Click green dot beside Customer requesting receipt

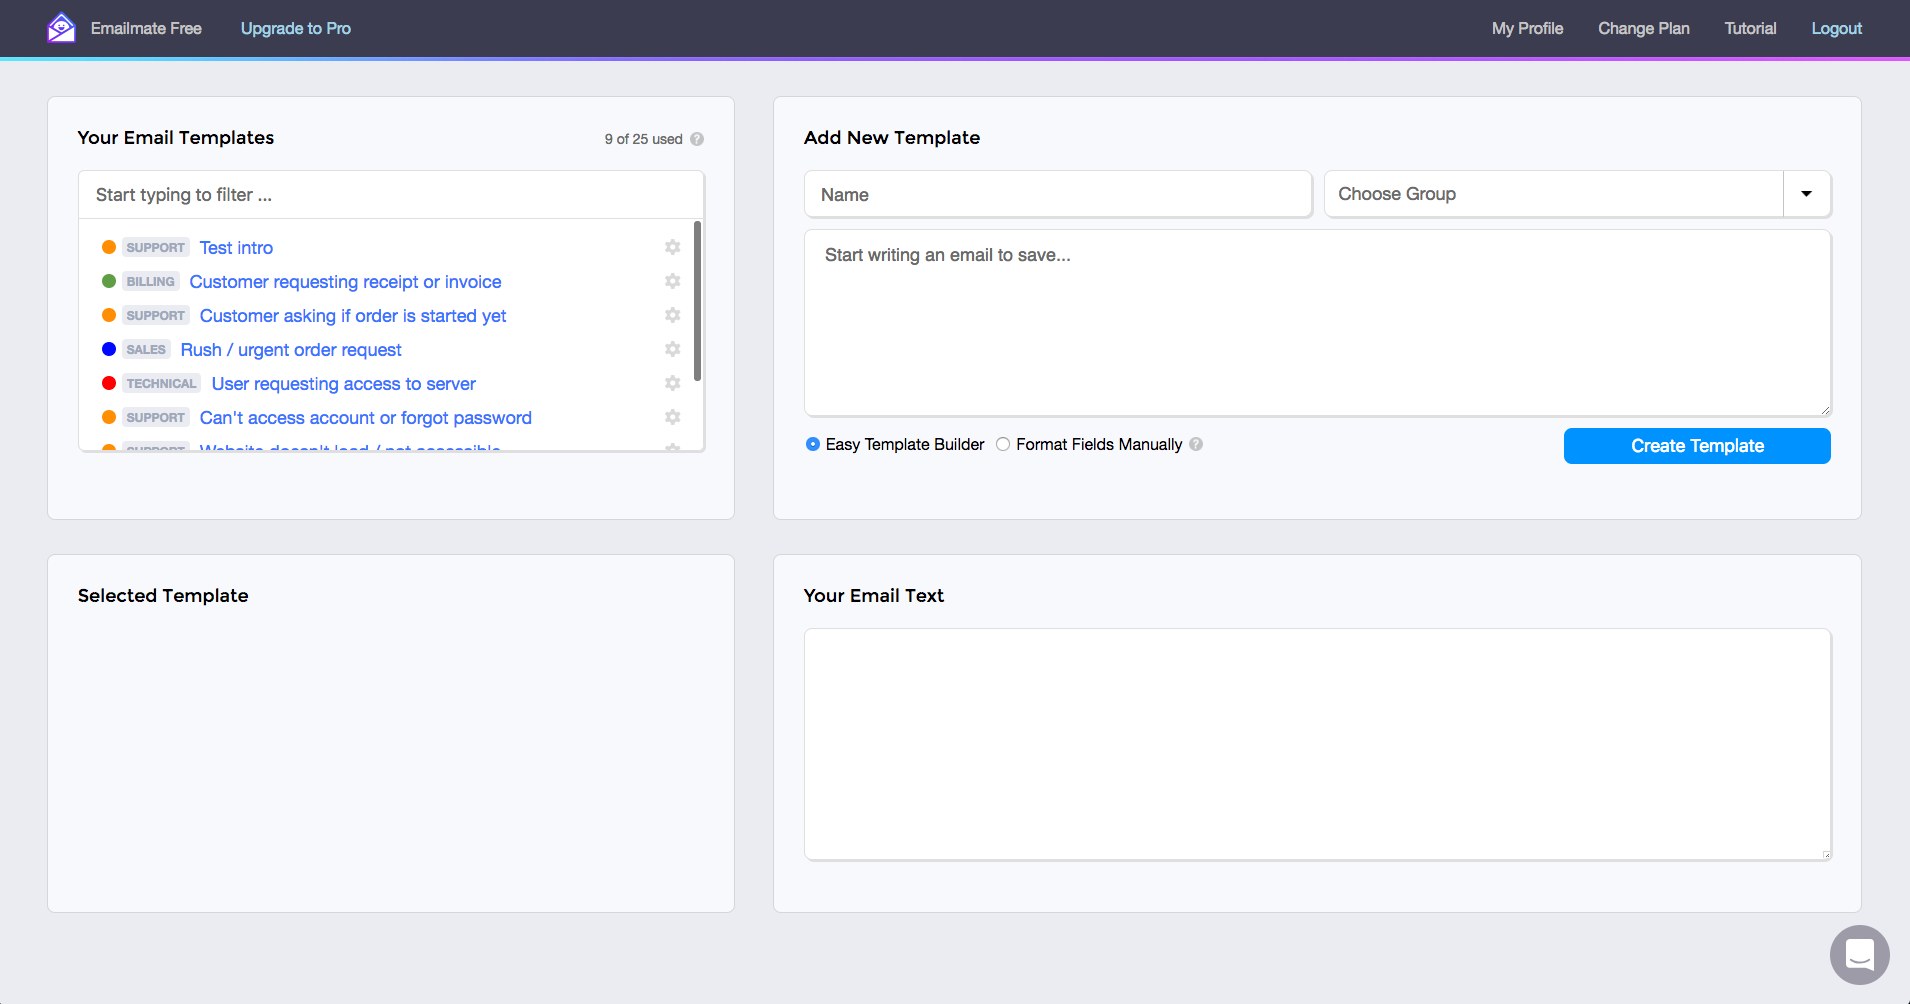pyautogui.click(x=109, y=281)
